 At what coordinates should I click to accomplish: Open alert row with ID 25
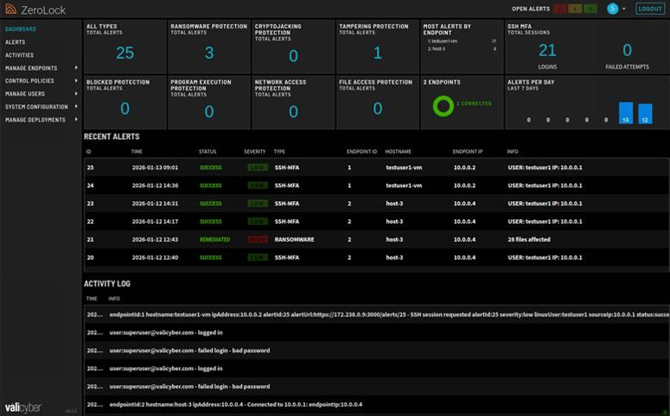point(376,167)
